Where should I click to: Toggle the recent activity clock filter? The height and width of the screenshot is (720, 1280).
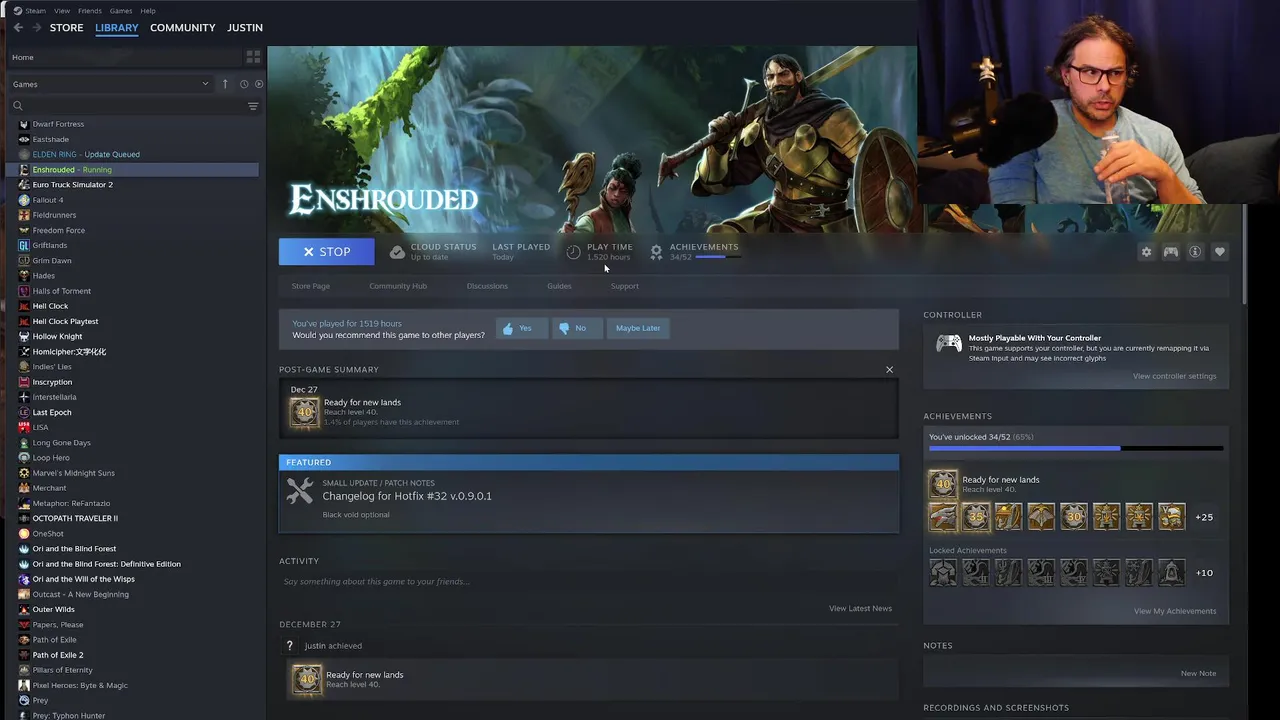click(x=243, y=84)
